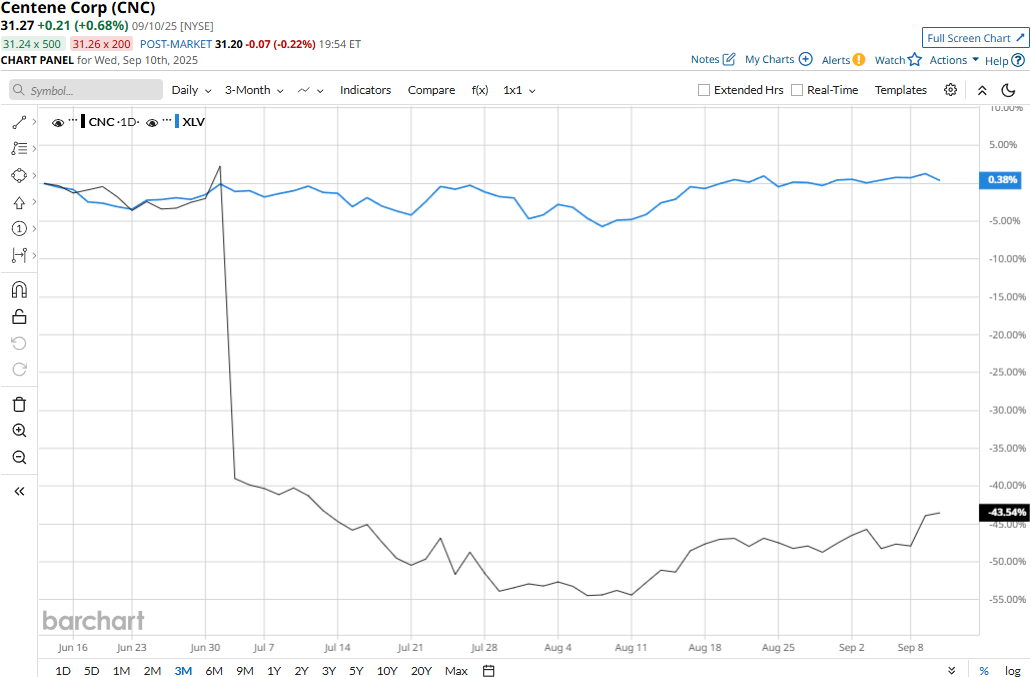Toggle log scale on the chart

pos(1013,670)
